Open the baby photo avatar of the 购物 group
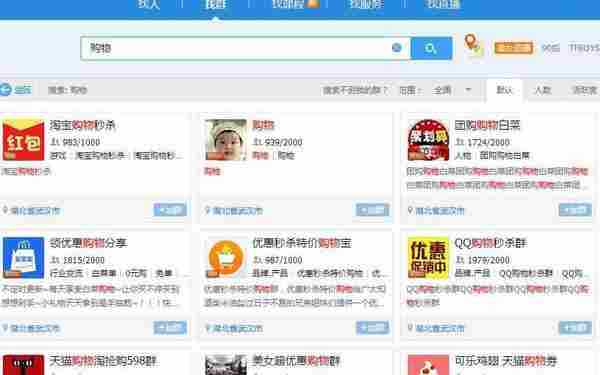 226,140
